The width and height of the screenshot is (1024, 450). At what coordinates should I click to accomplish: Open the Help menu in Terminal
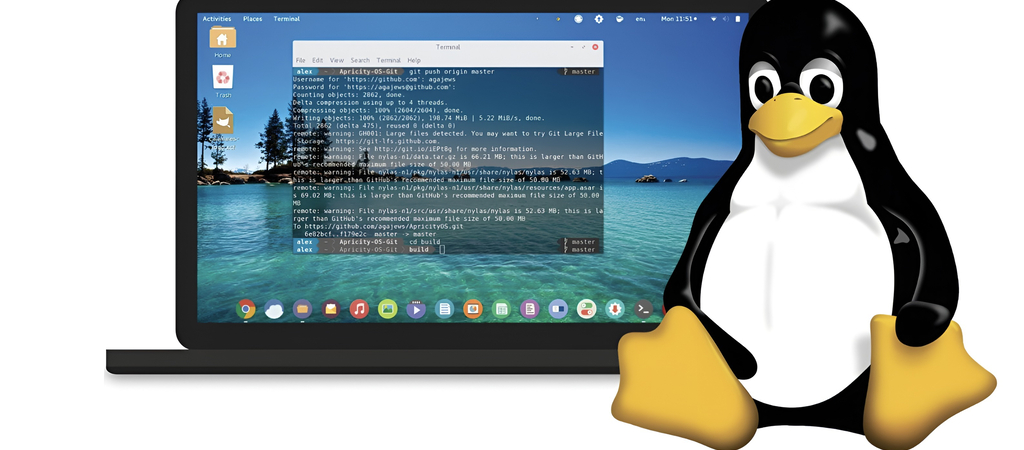tap(414, 60)
